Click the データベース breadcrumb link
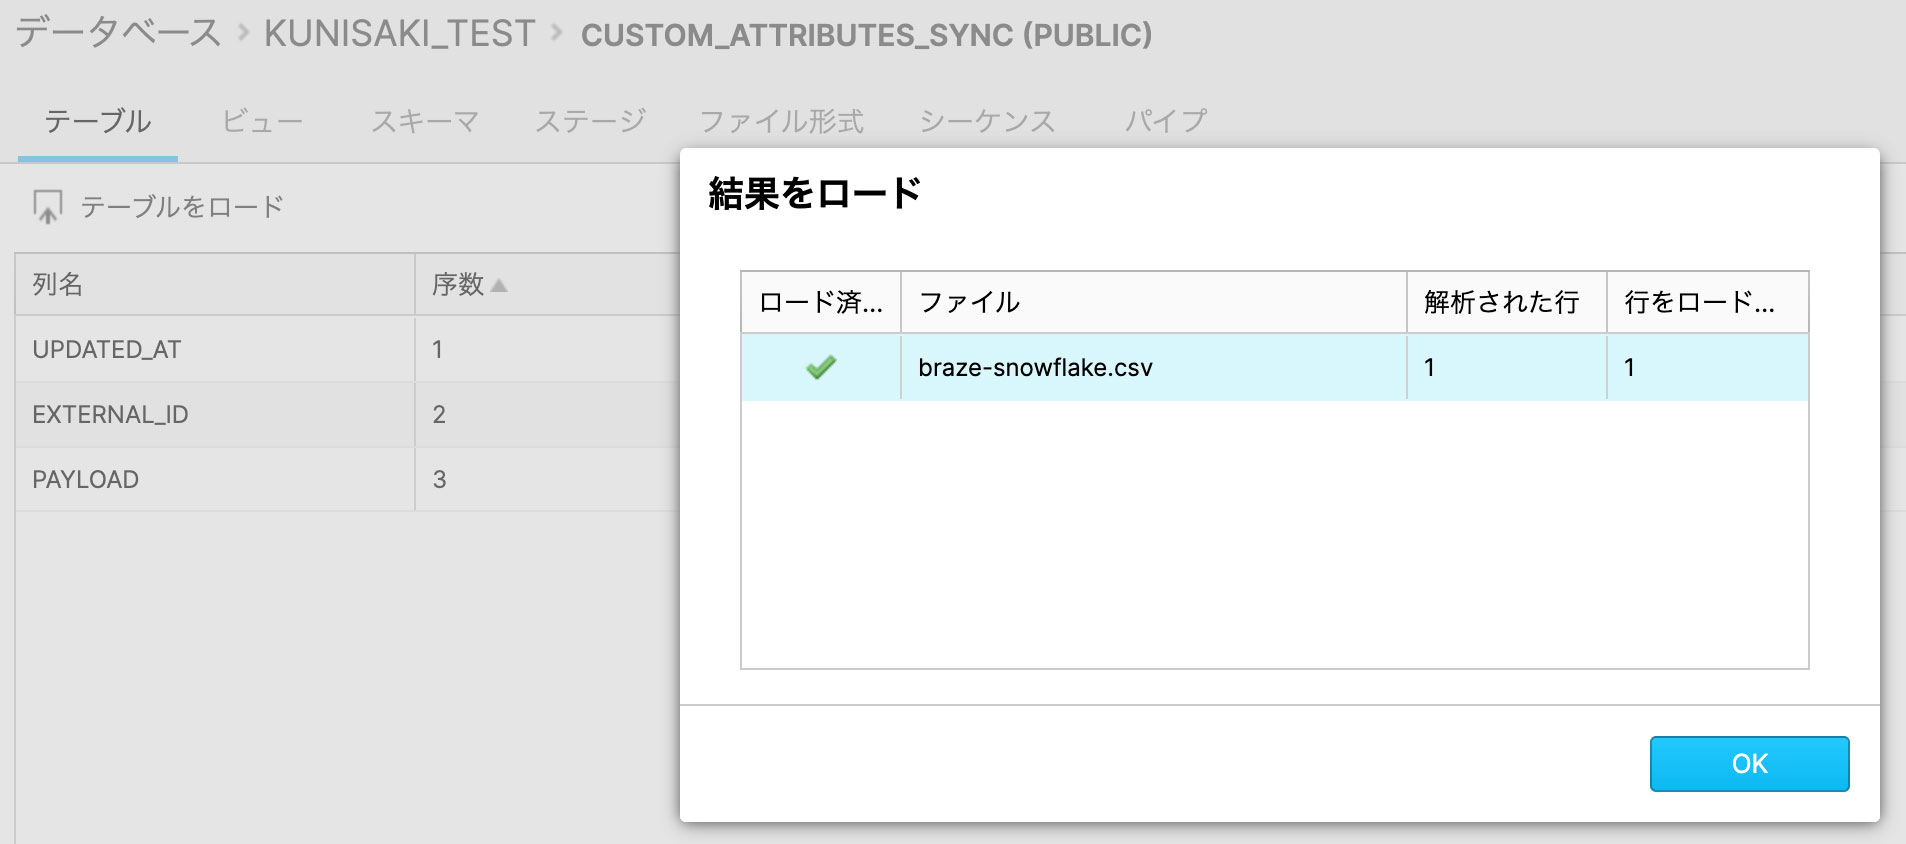1906x844 pixels. pyautogui.click(x=118, y=34)
